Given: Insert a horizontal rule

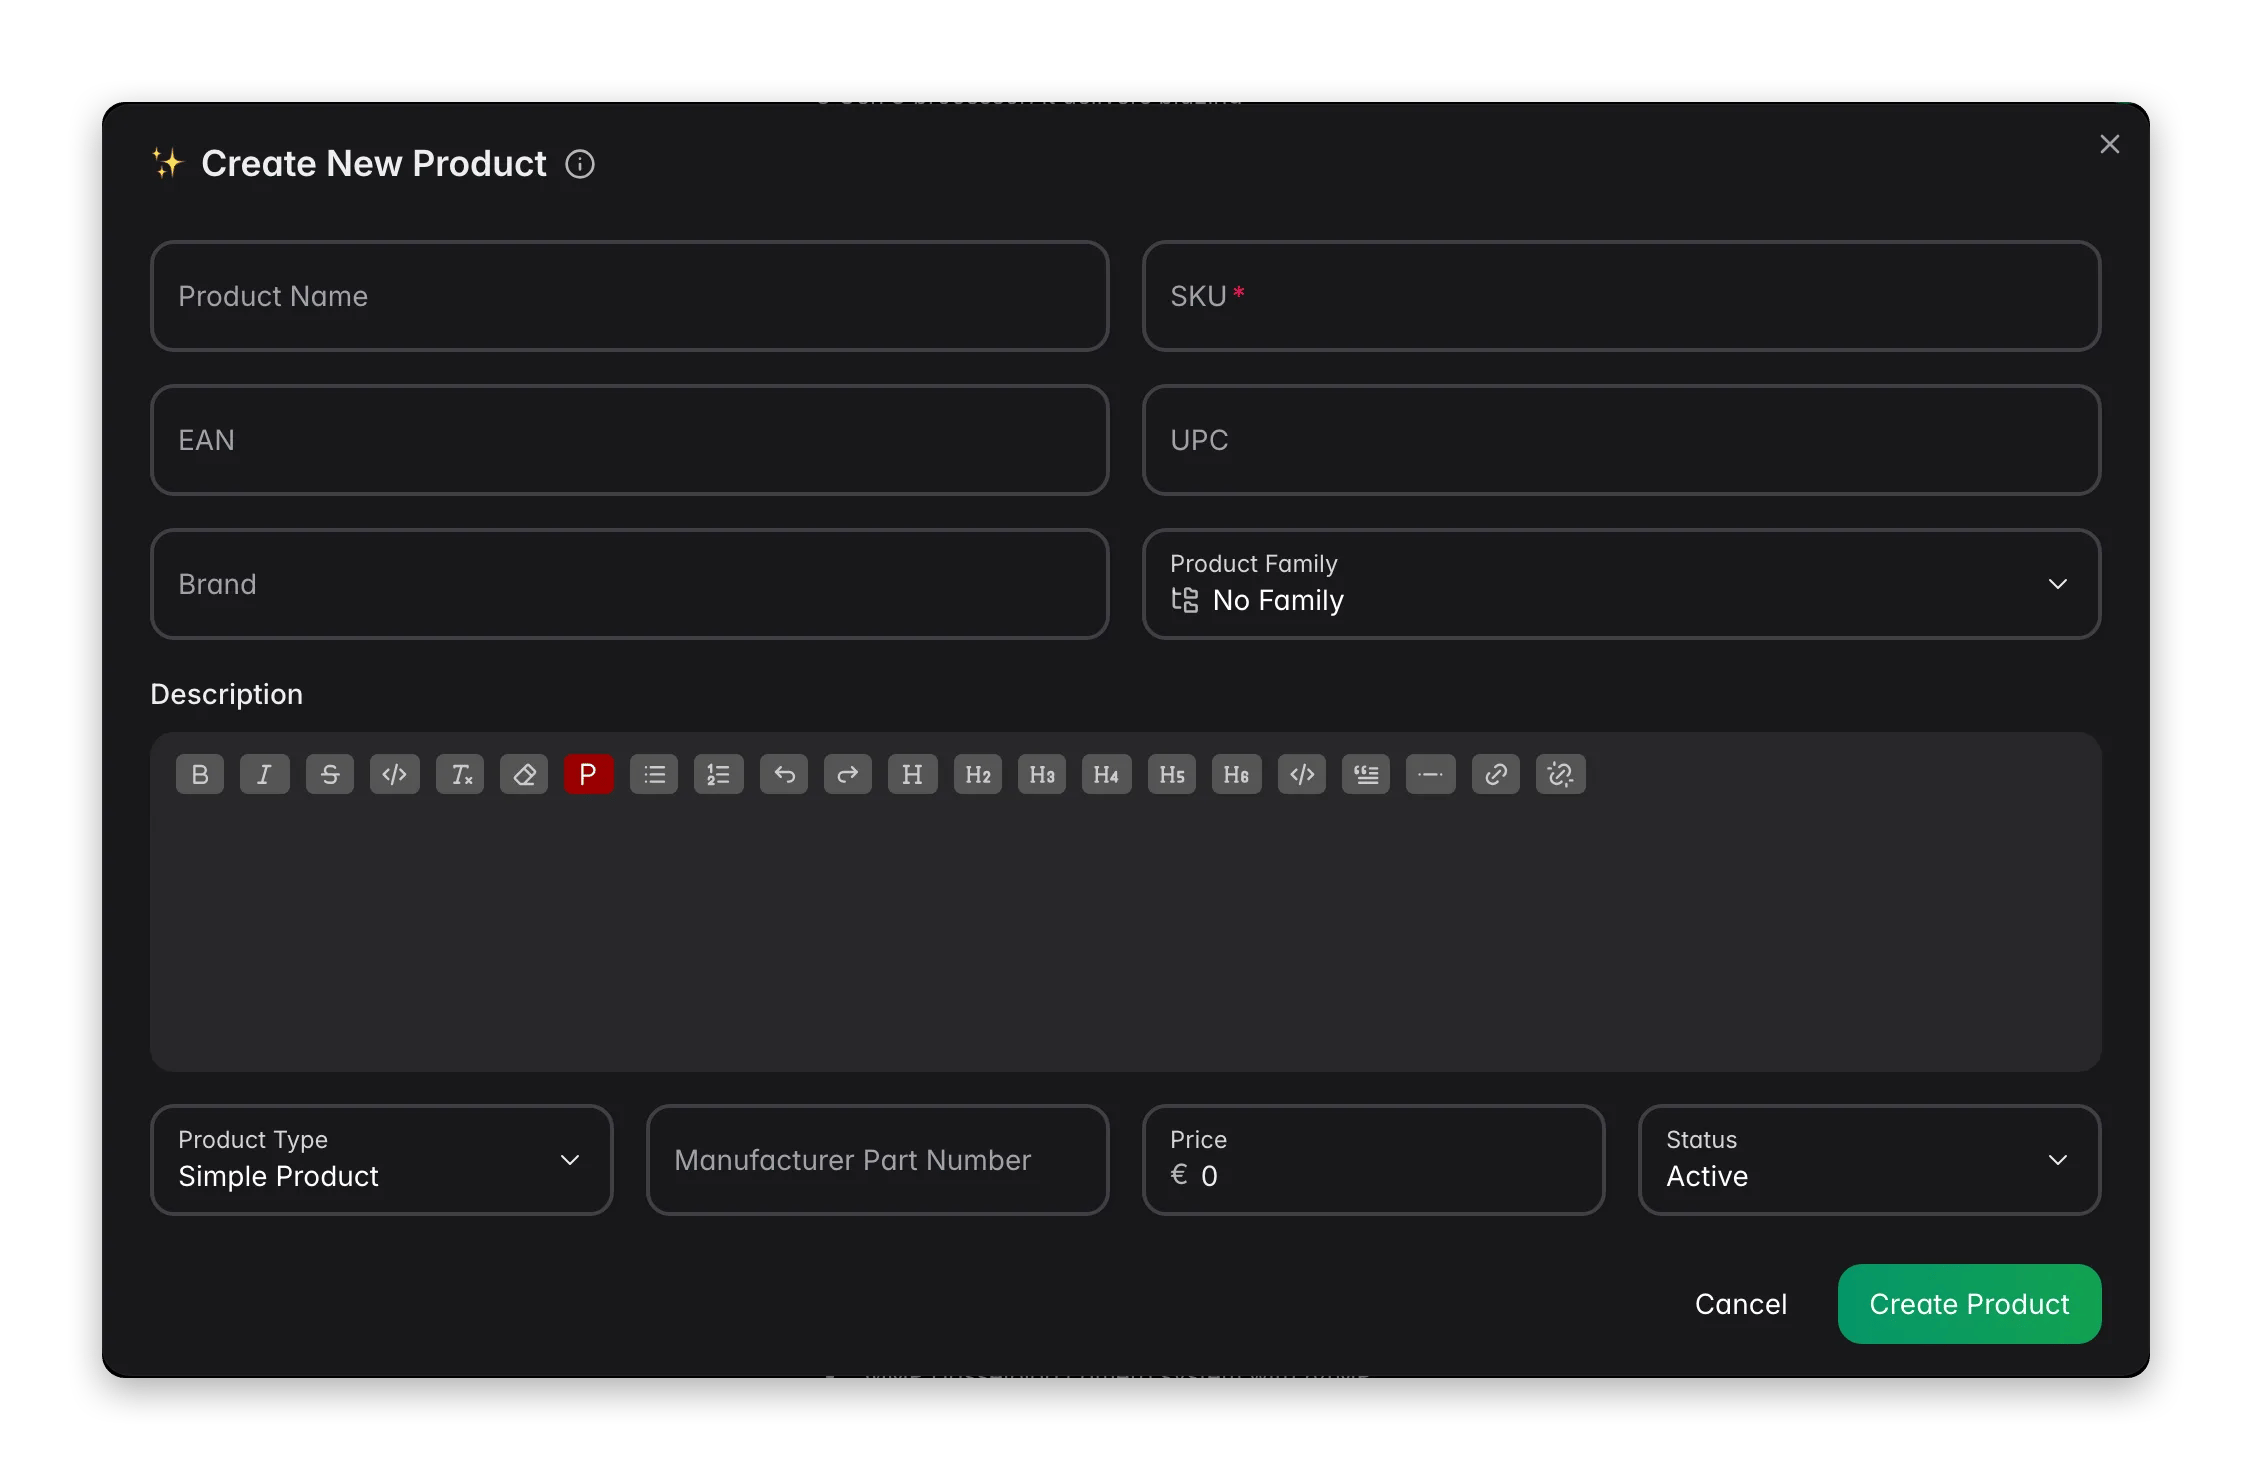Looking at the screenshot, I should coord(1430,774).
